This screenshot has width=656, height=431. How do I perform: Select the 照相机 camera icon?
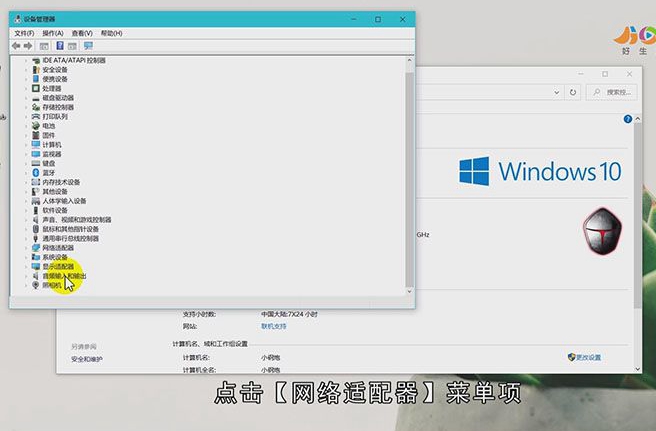(x=36, y=285)
